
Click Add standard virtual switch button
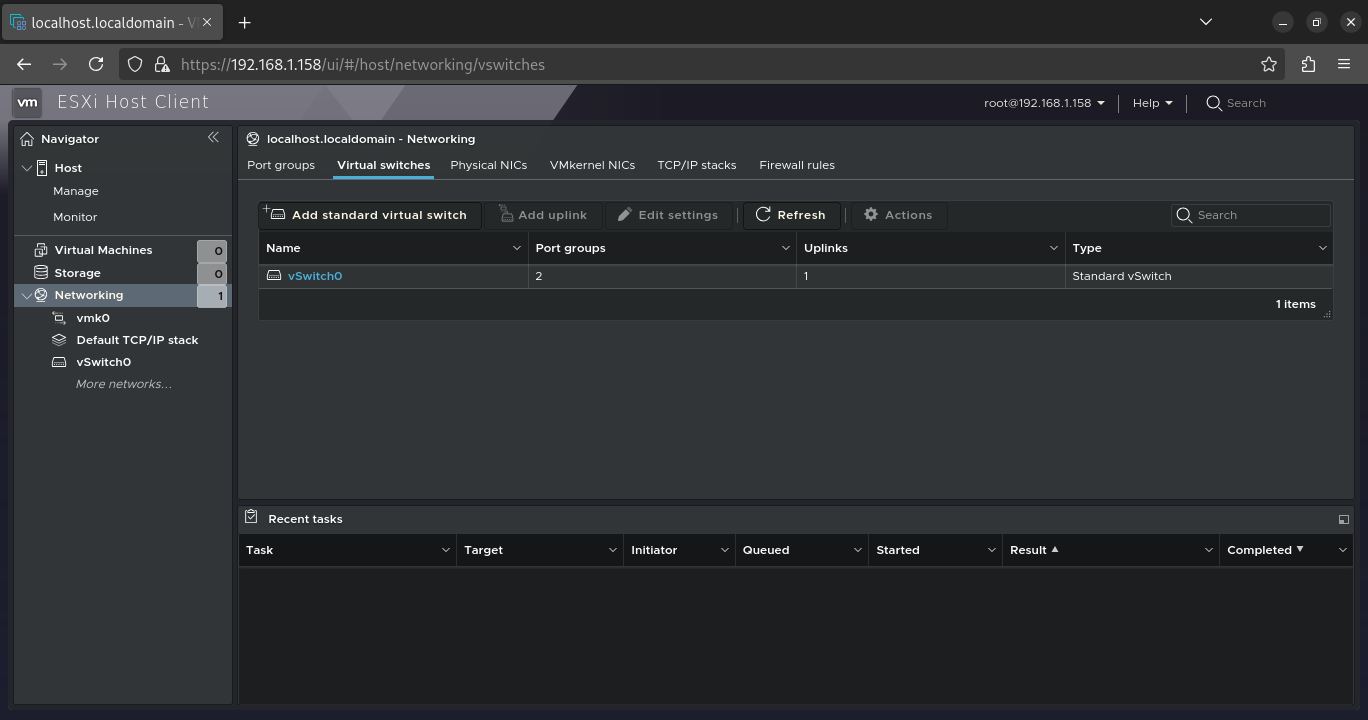pyautogui.click(x=369, y=215)
